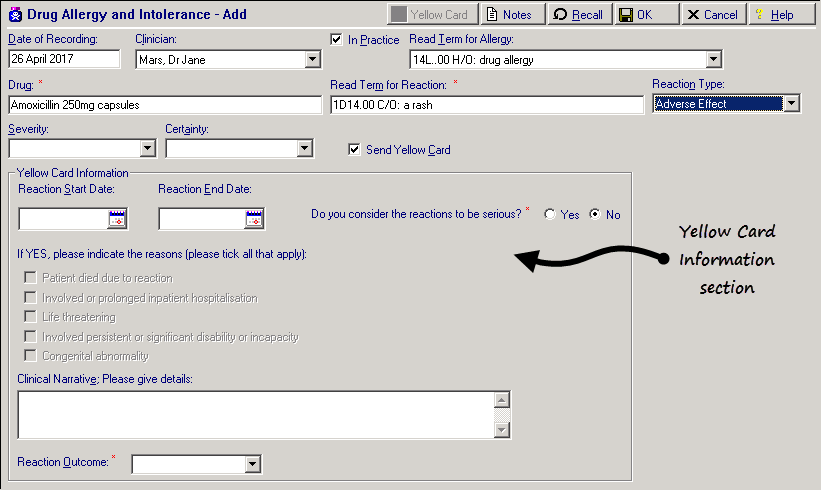Image resolution: width=822 pixels, height=491 pixels.
Task: Untick the In Practice checkbox
Action: [x=336, y=40]
